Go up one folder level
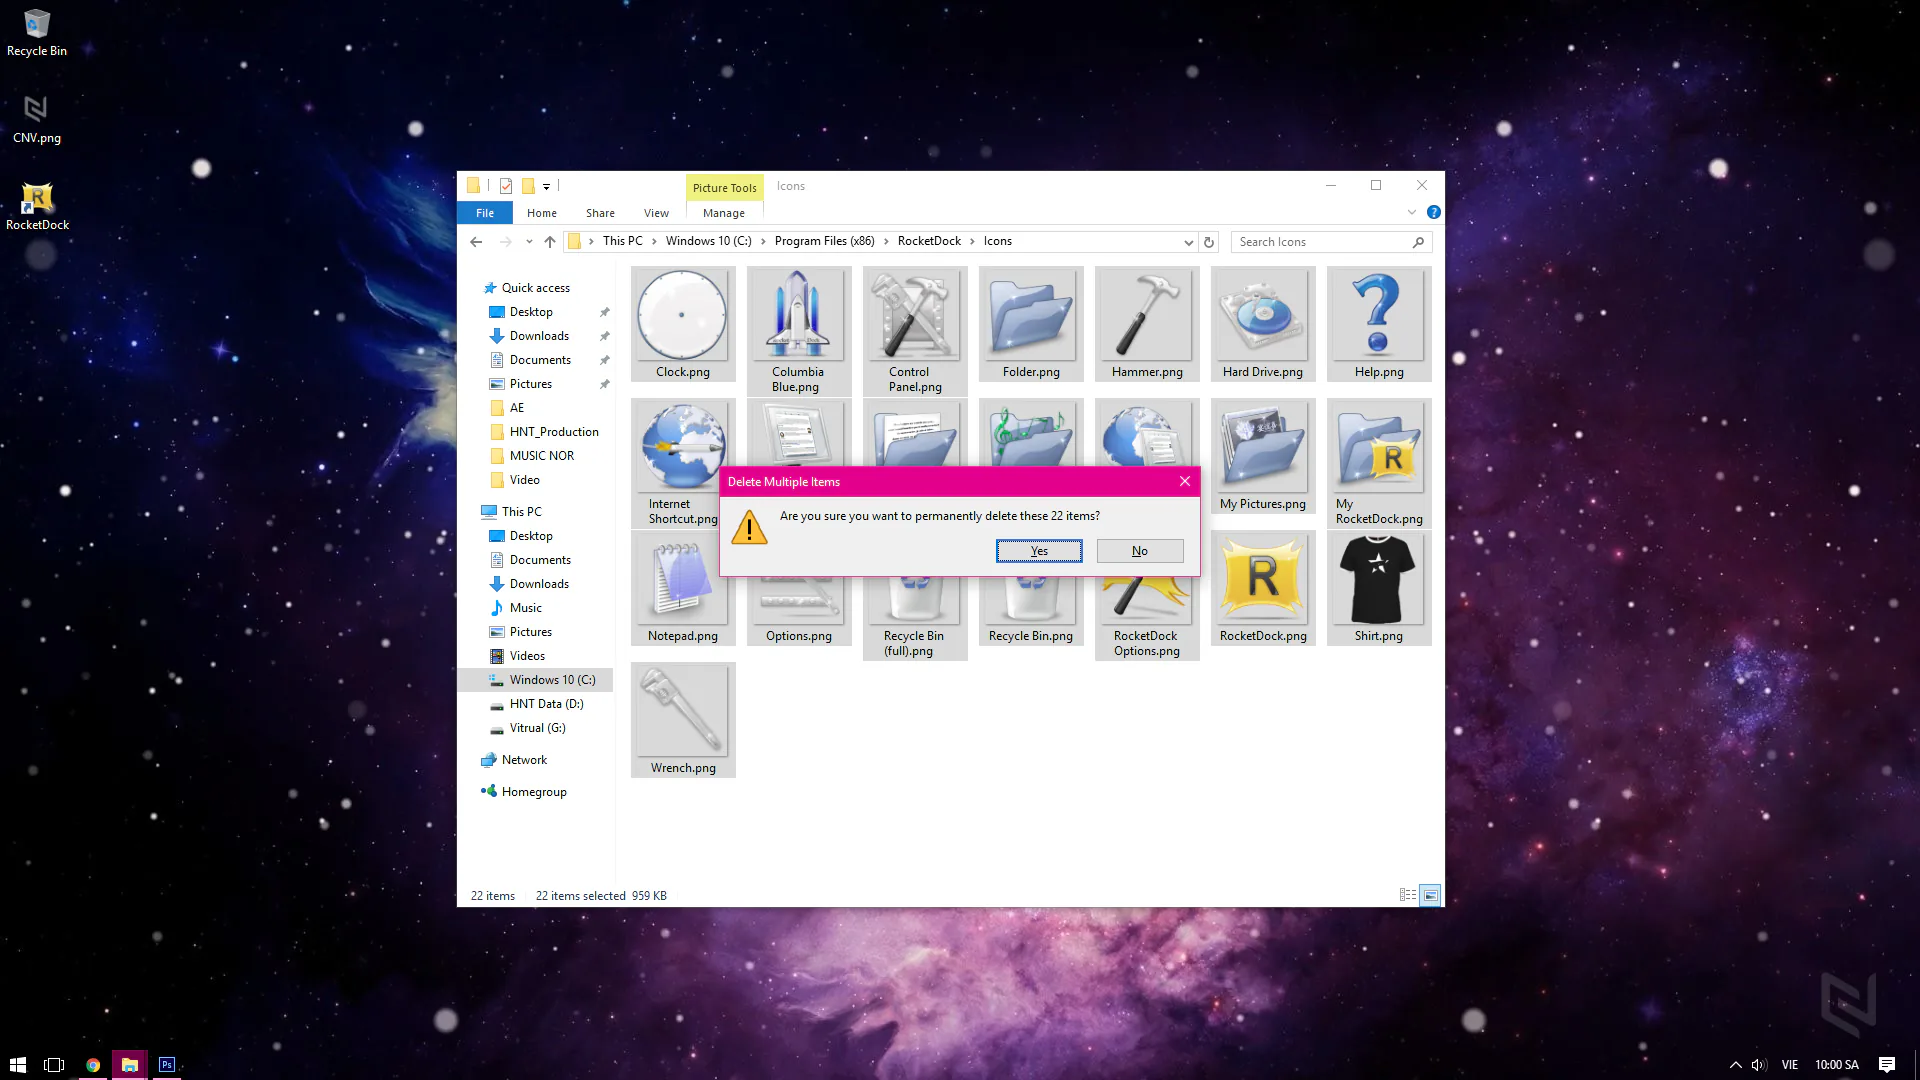 click(x=550, y=242)
